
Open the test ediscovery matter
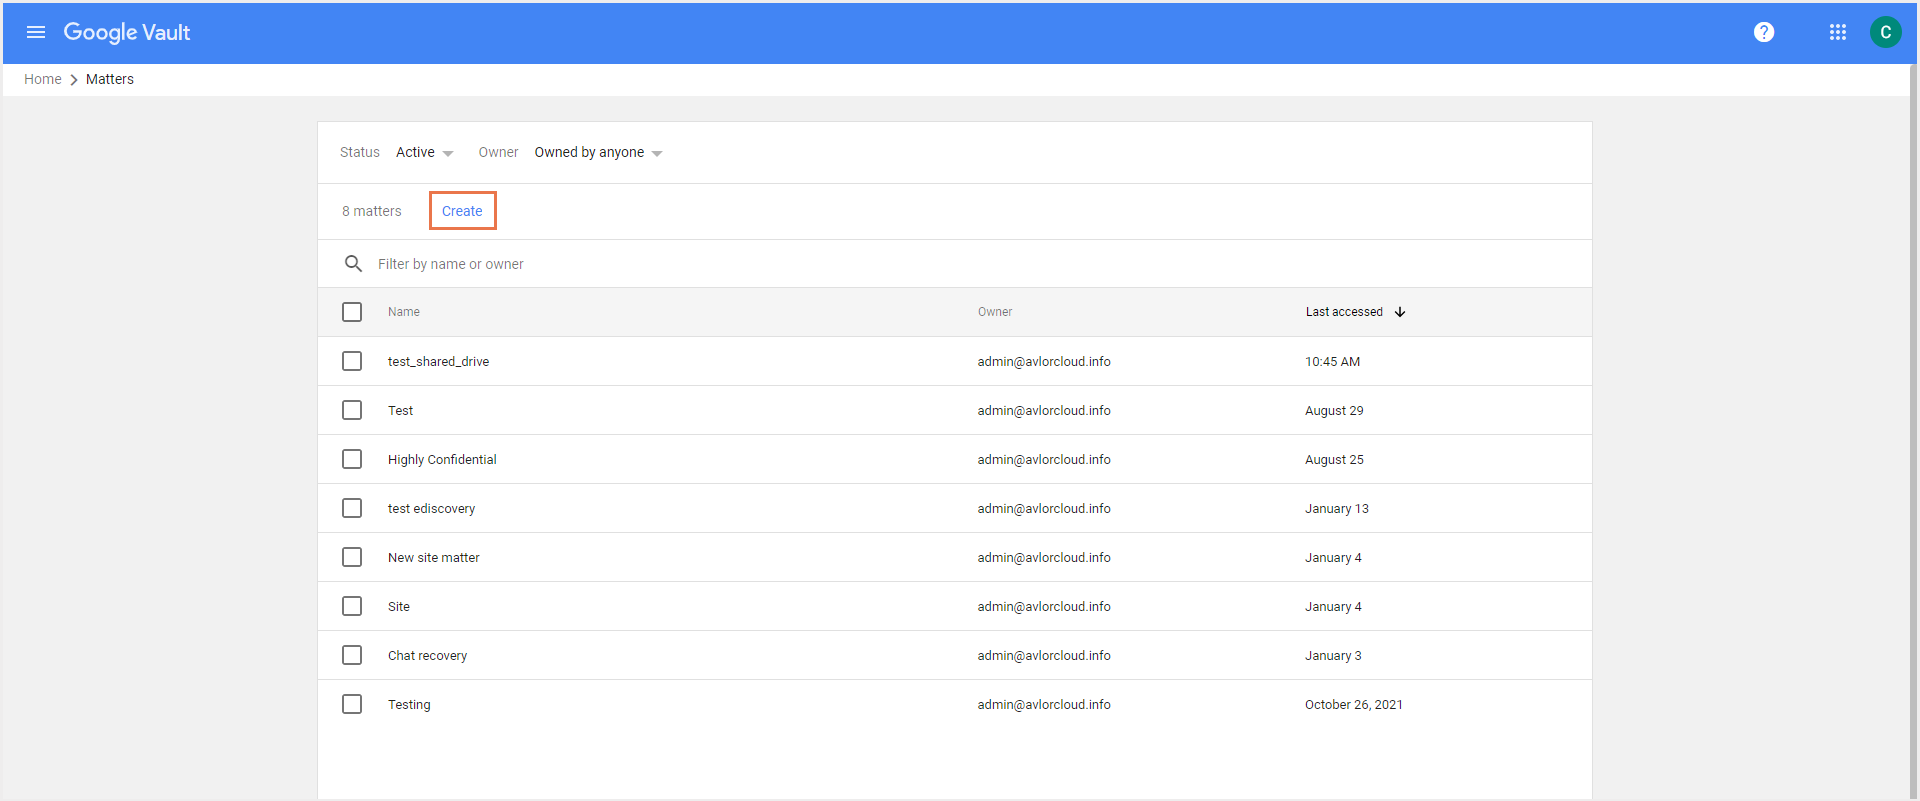tap(431, 509)
